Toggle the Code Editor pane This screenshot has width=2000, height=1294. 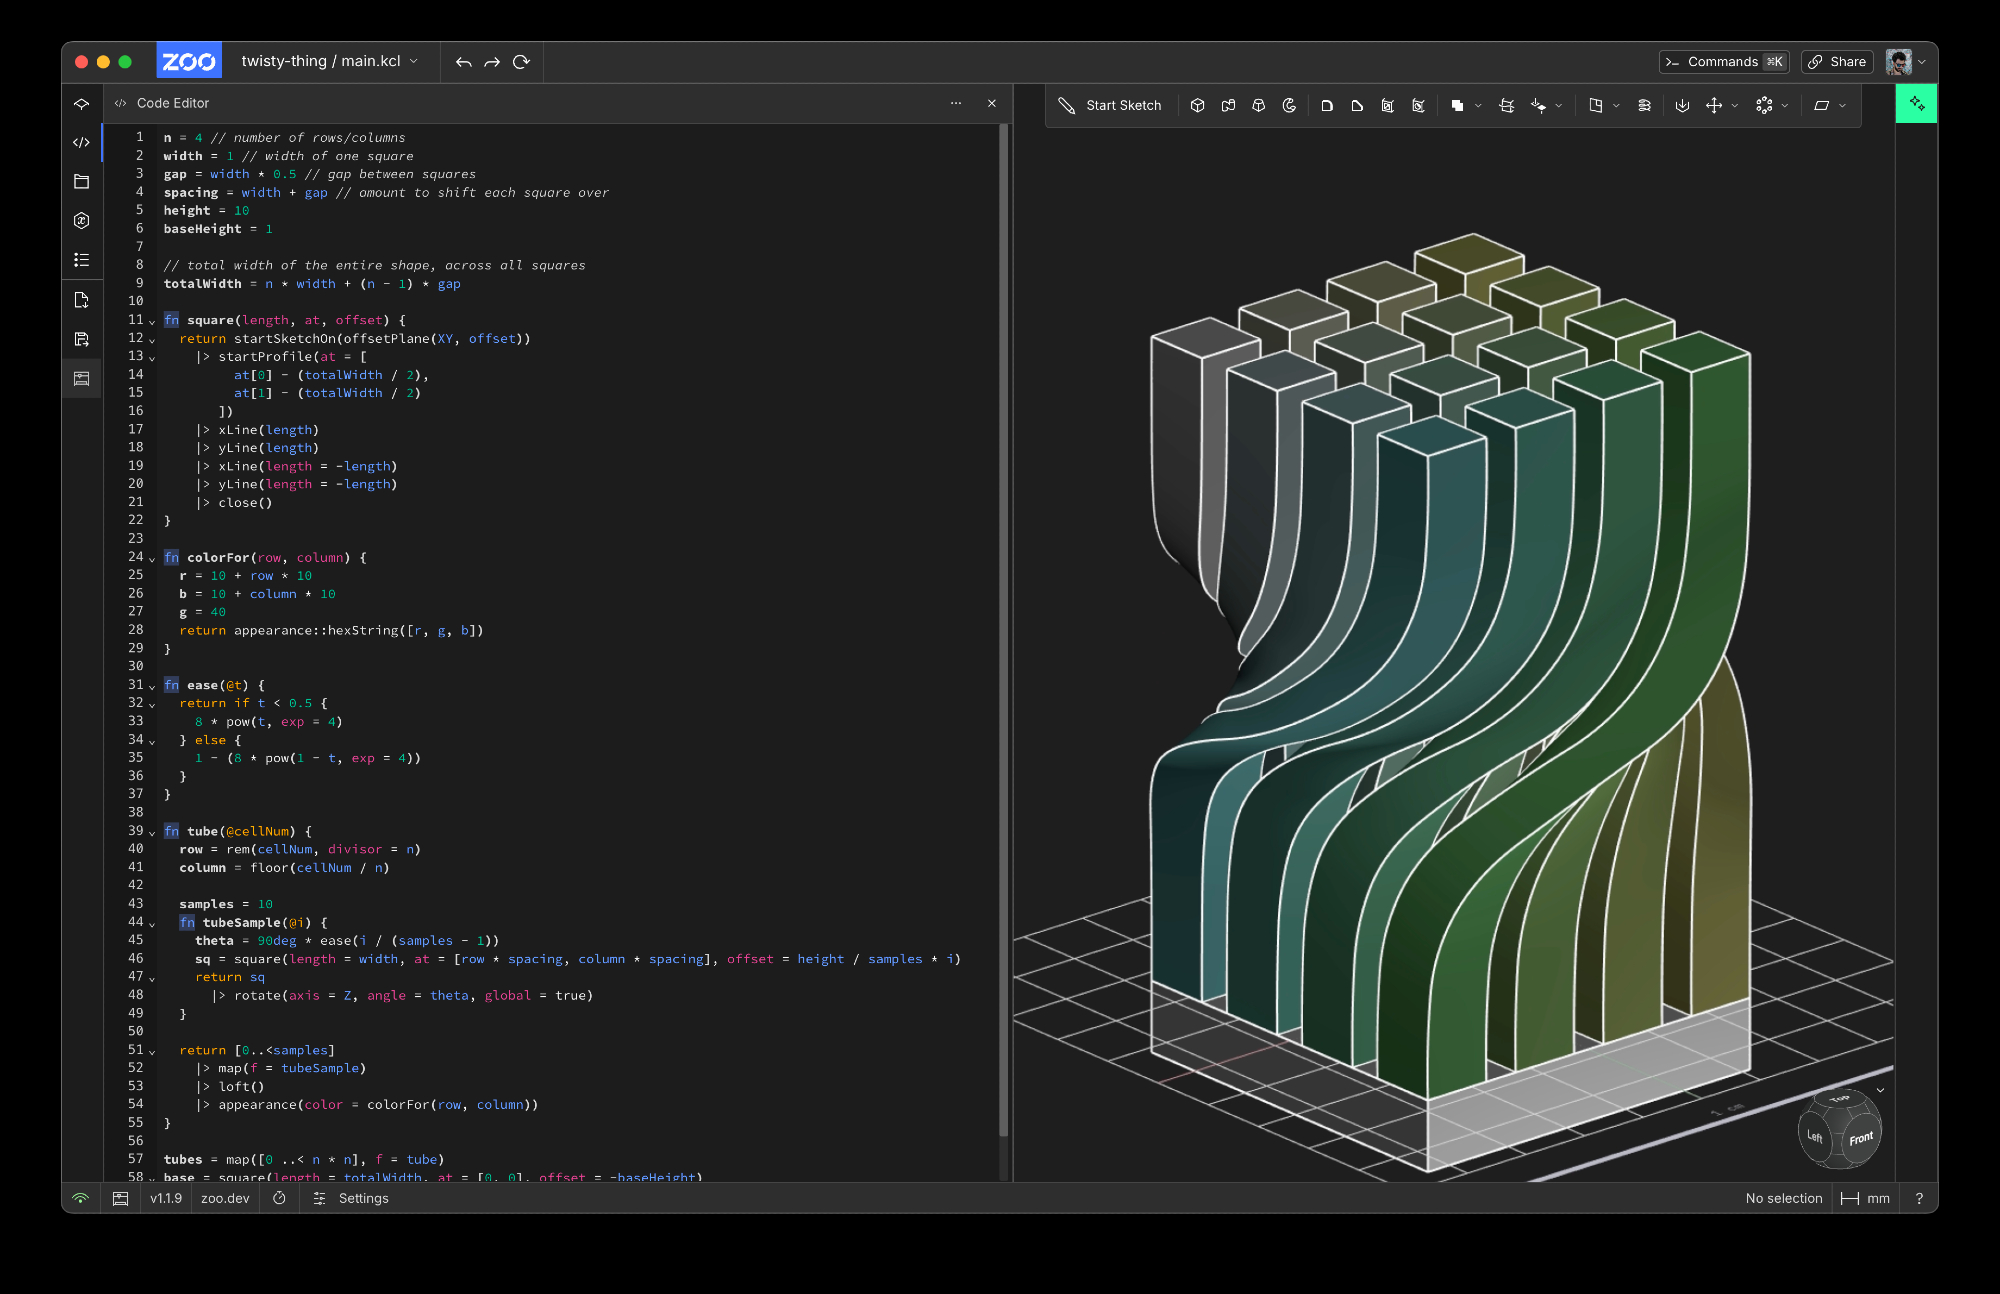click(x=82, y=142)
